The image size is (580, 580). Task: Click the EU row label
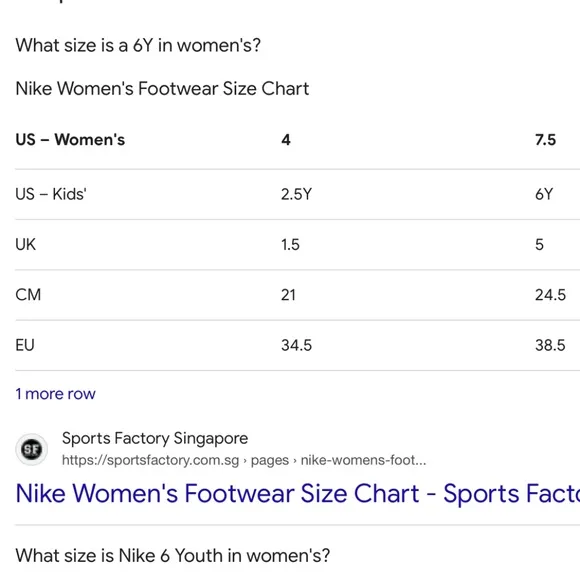(25, 345)
